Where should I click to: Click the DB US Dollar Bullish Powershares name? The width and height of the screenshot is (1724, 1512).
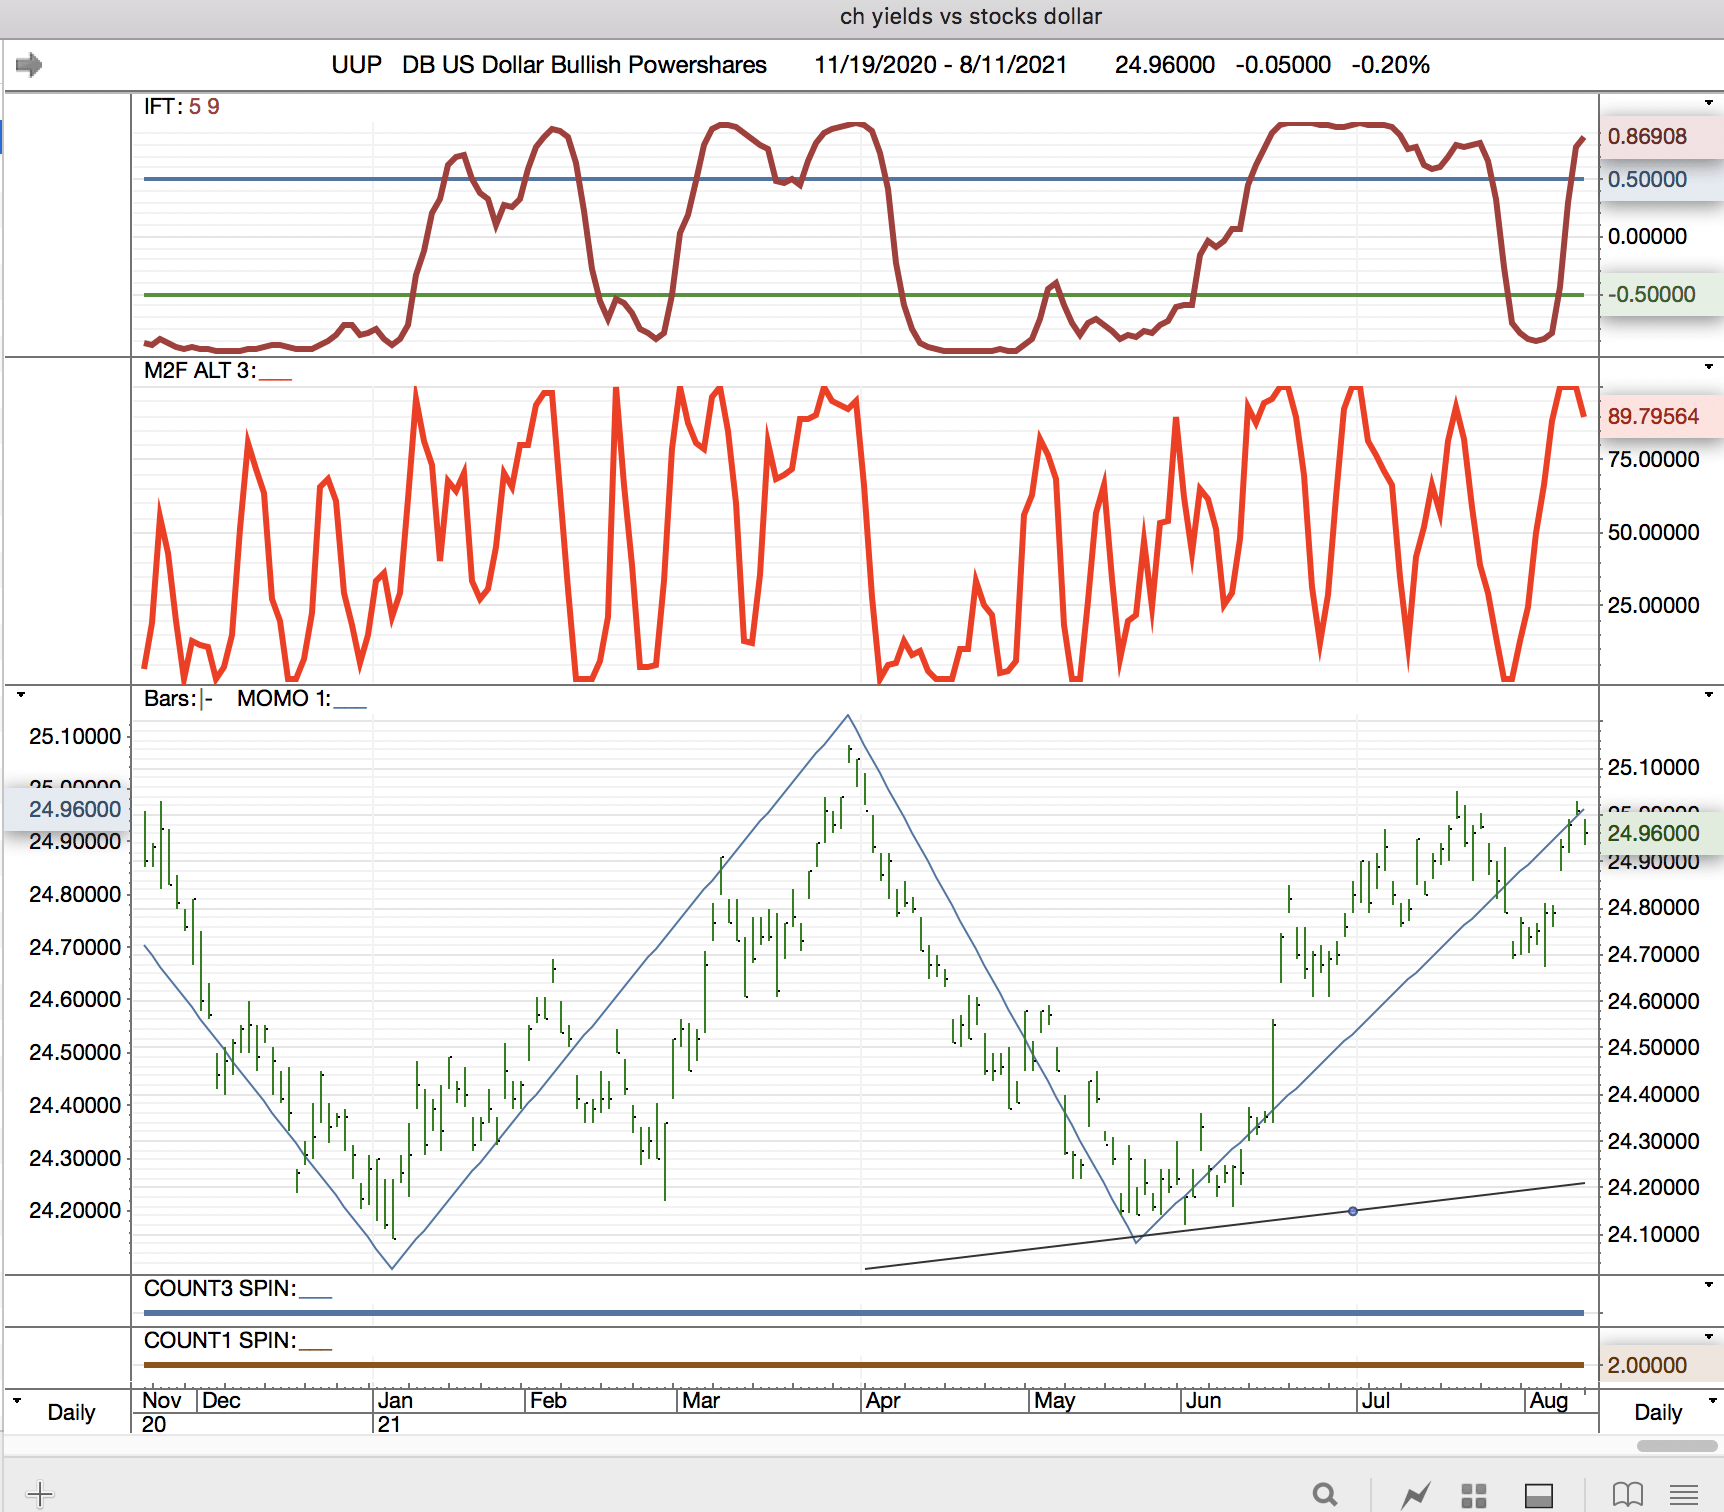pyautogui.click(x=584, y=65)
